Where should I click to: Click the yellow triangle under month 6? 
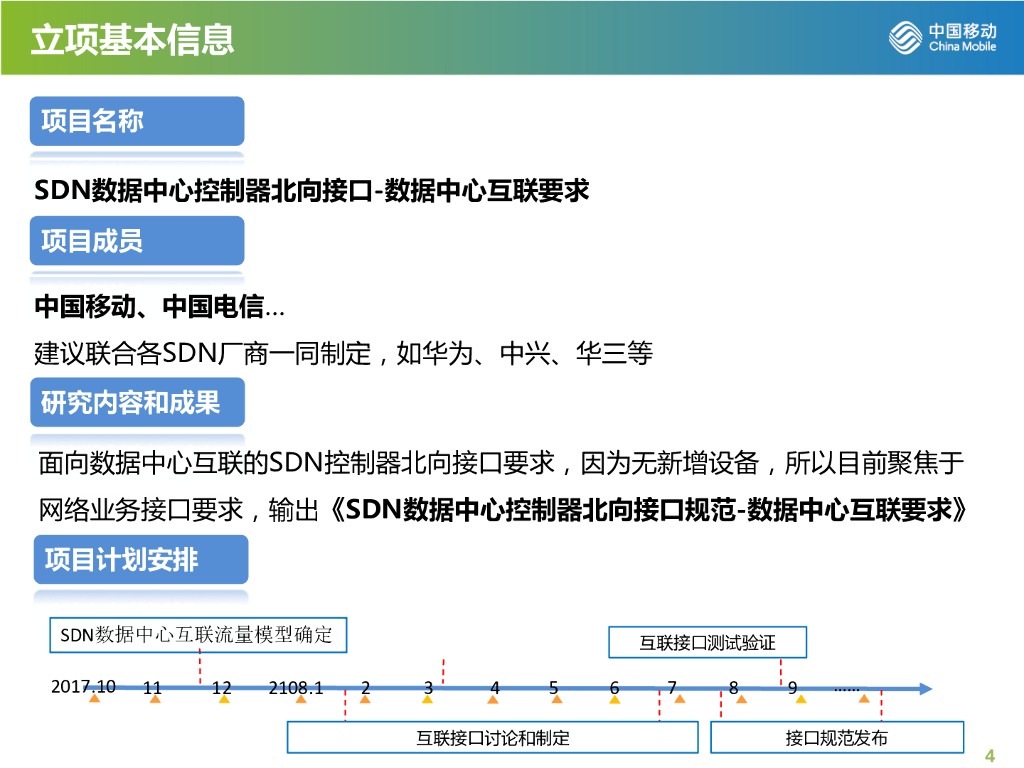(615, 699)
